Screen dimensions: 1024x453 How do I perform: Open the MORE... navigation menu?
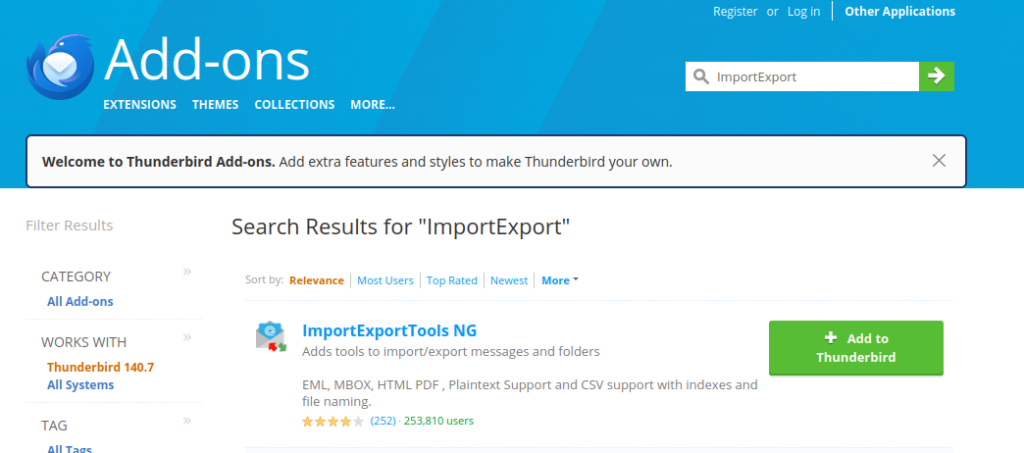click(372, 104)
